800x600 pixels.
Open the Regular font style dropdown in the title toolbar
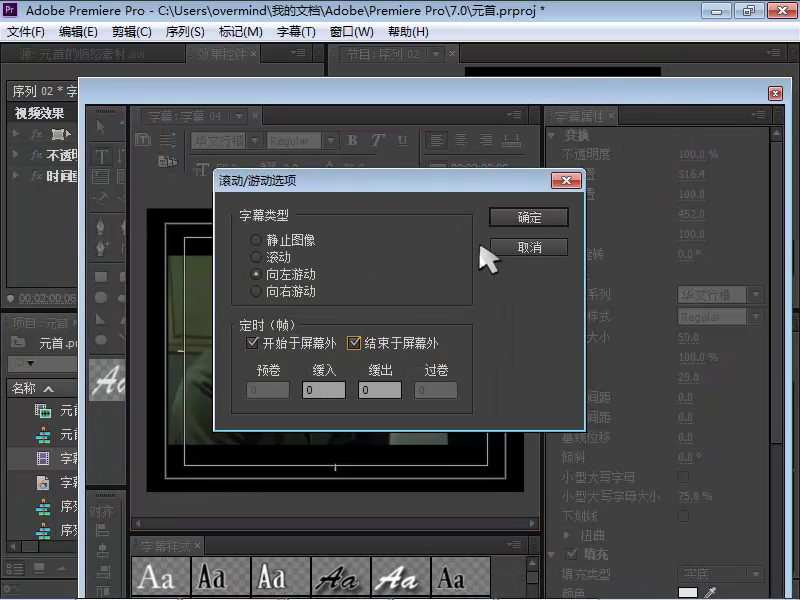click(x=331, y=141)
